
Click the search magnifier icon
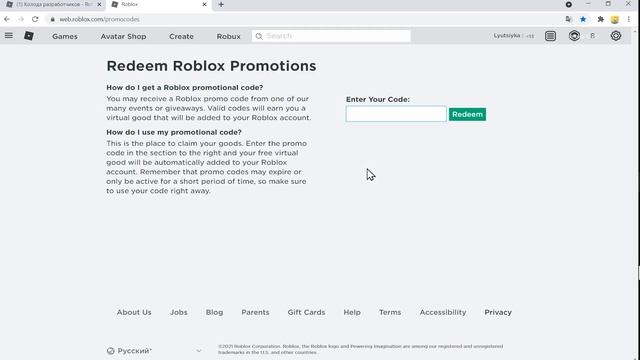(259, 36)
